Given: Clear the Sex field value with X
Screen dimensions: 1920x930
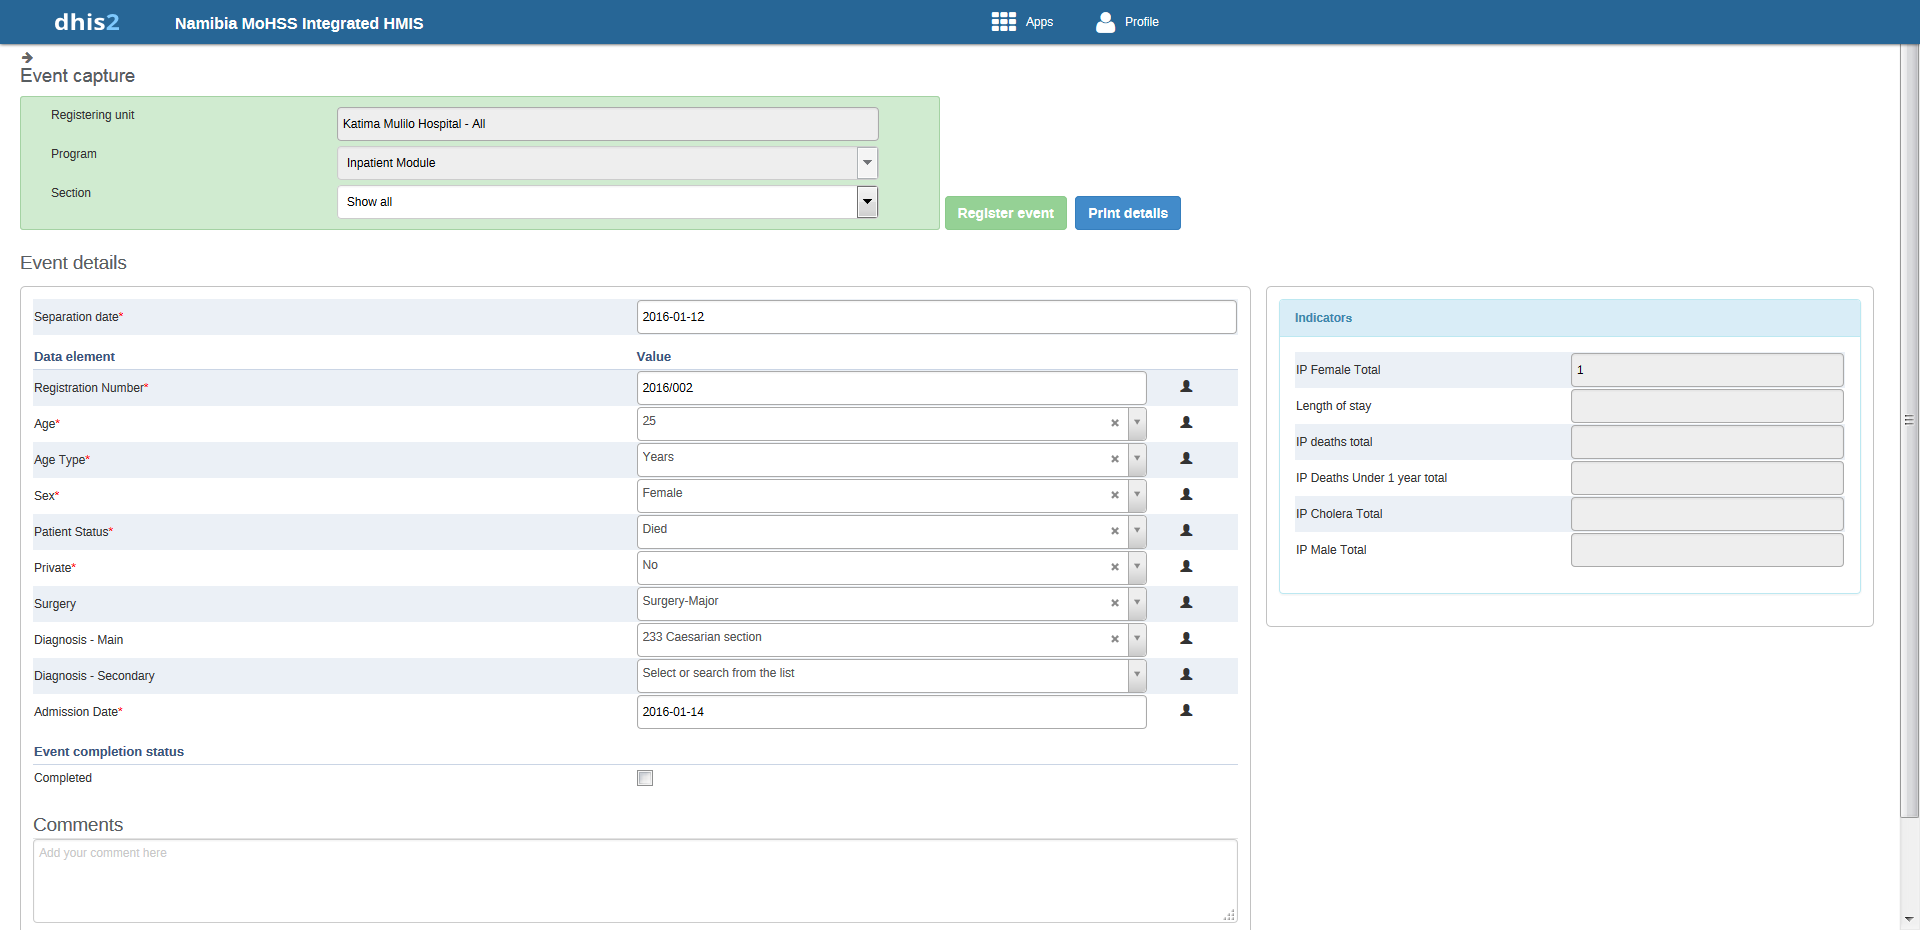Looking at the screenshot, I should click(x=1114, y=495).
